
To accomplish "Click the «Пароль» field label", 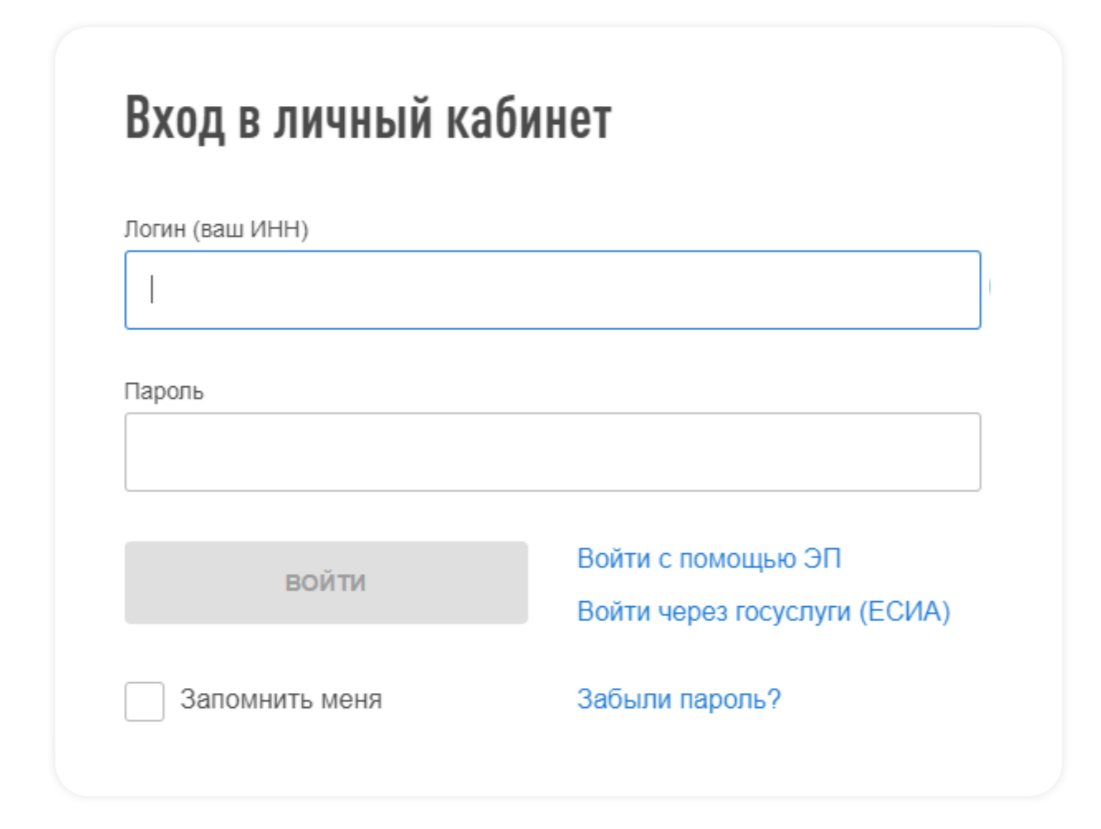I will (164, 391).
